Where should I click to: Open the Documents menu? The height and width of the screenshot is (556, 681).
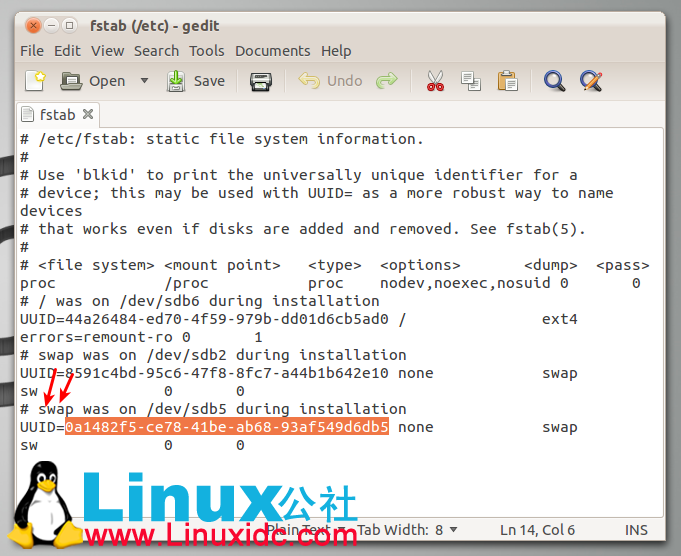[x=272, y=51]
